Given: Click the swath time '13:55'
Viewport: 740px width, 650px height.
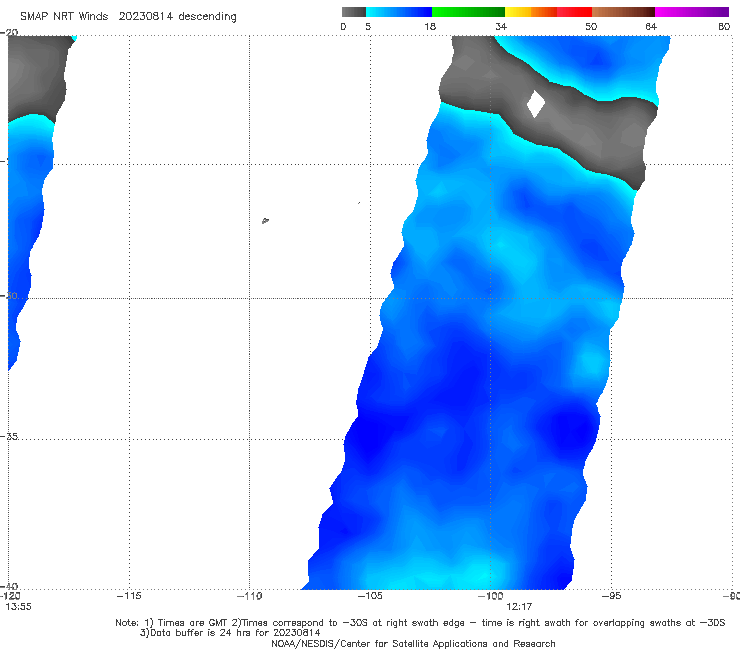Looking at the screenshot, I should click(x=18, y=607).
